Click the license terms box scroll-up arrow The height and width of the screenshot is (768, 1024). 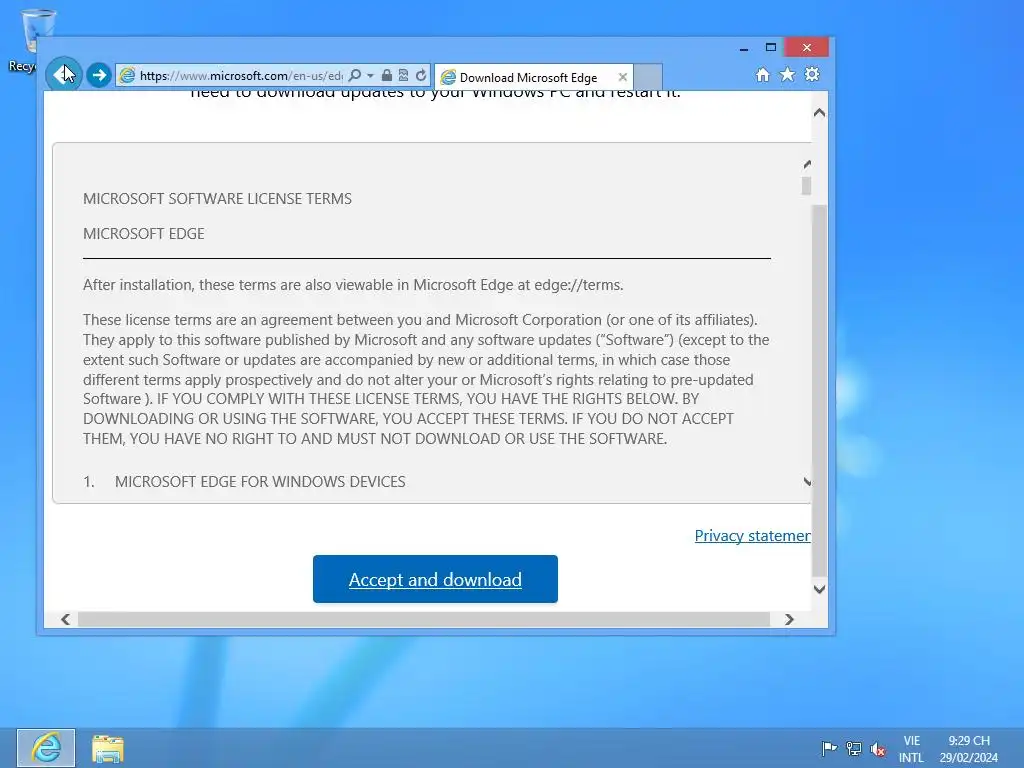(807, 164)
